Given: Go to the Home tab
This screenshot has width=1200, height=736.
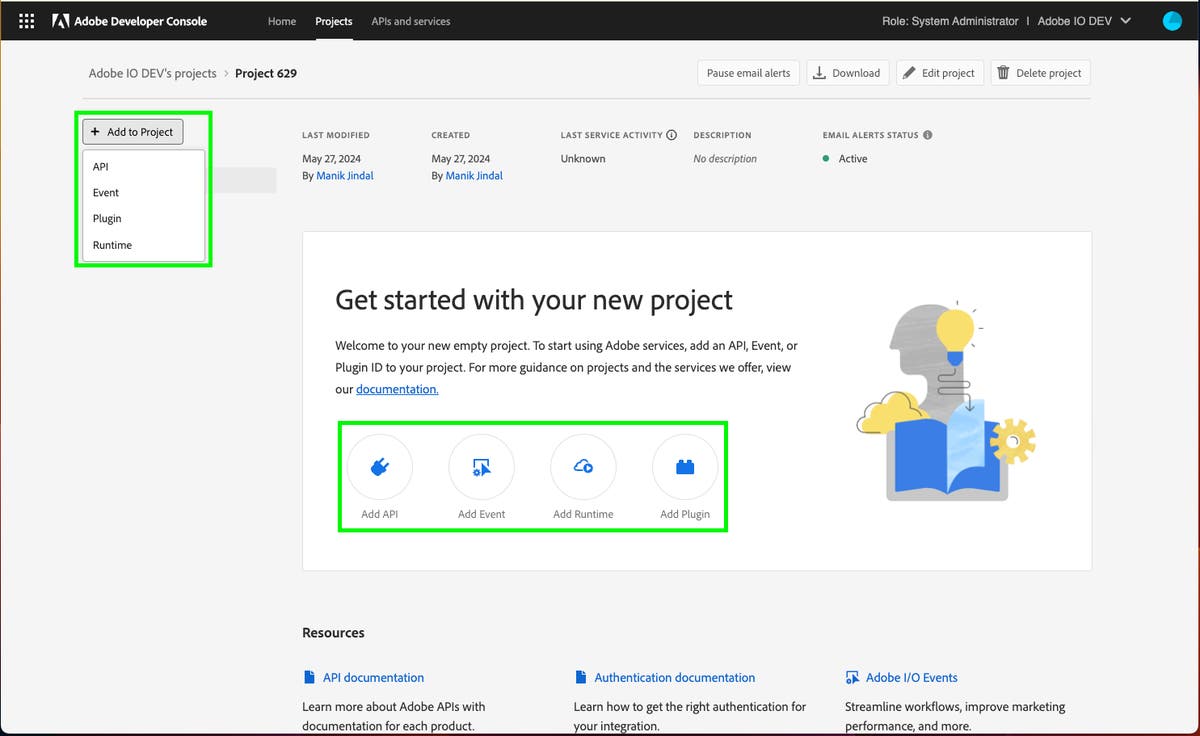Looking at the screenshot, I should click(x=282, y=21).
